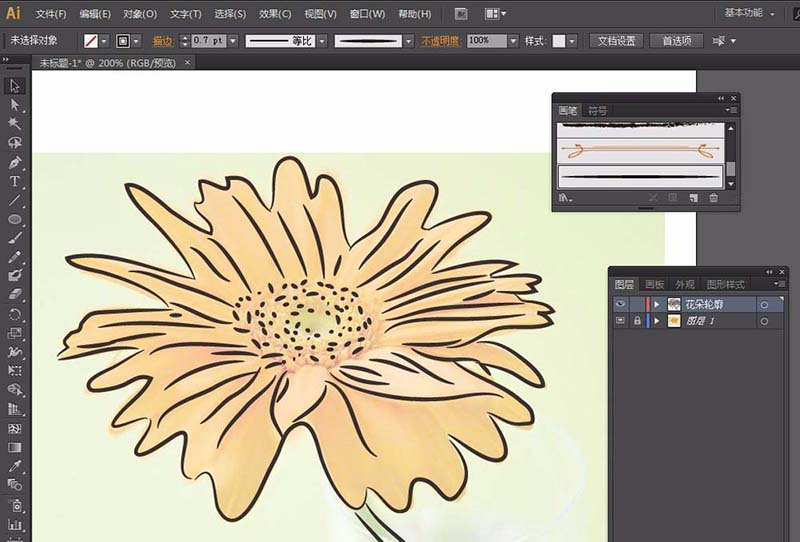Open the 基本功能 workspace dropdown
The width and height of the screenshot is (800, 542).
pyautogui.click(x=750, y=13)
